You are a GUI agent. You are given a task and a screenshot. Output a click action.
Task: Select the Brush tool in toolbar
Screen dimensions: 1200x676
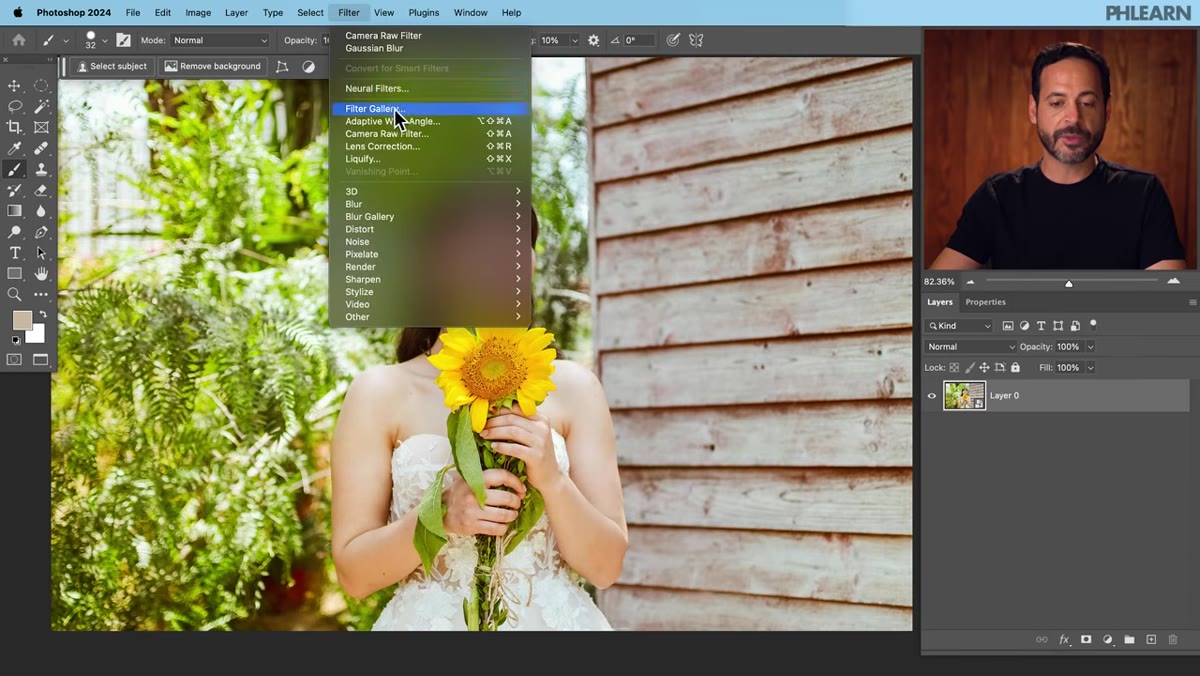[15, 169]
